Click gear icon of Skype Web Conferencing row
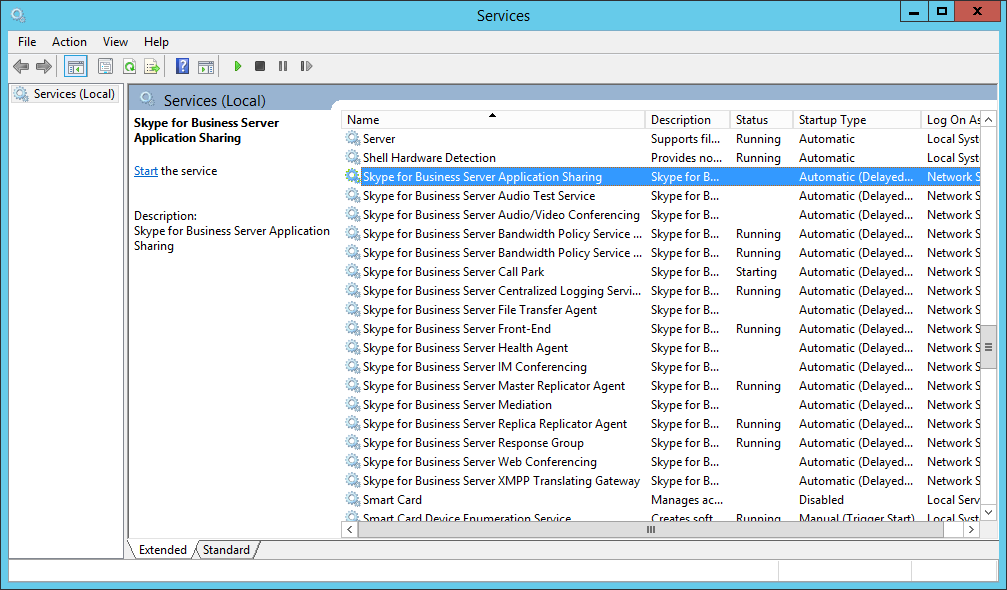Screen dimensions: 1007x590 point(353,461)
